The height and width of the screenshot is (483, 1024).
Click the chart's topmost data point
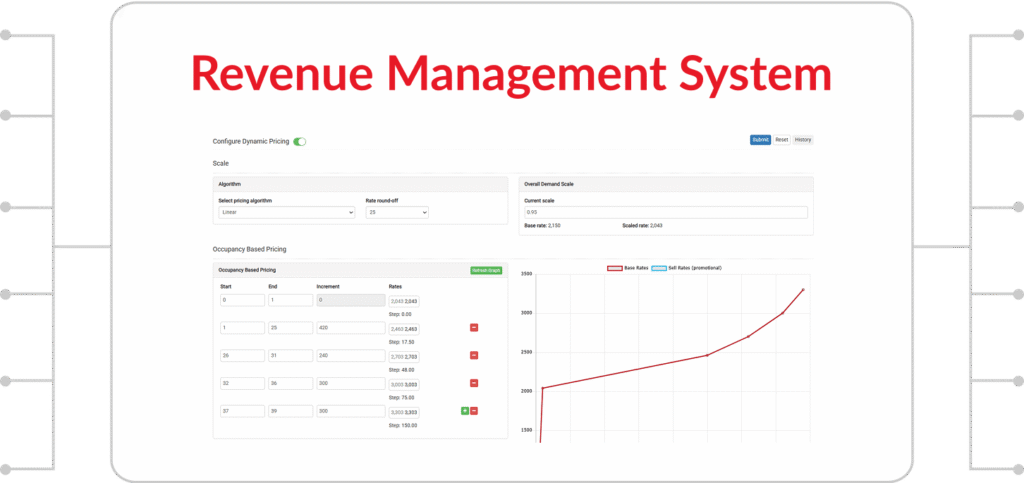pyautogui.click(x=803, y=289)
